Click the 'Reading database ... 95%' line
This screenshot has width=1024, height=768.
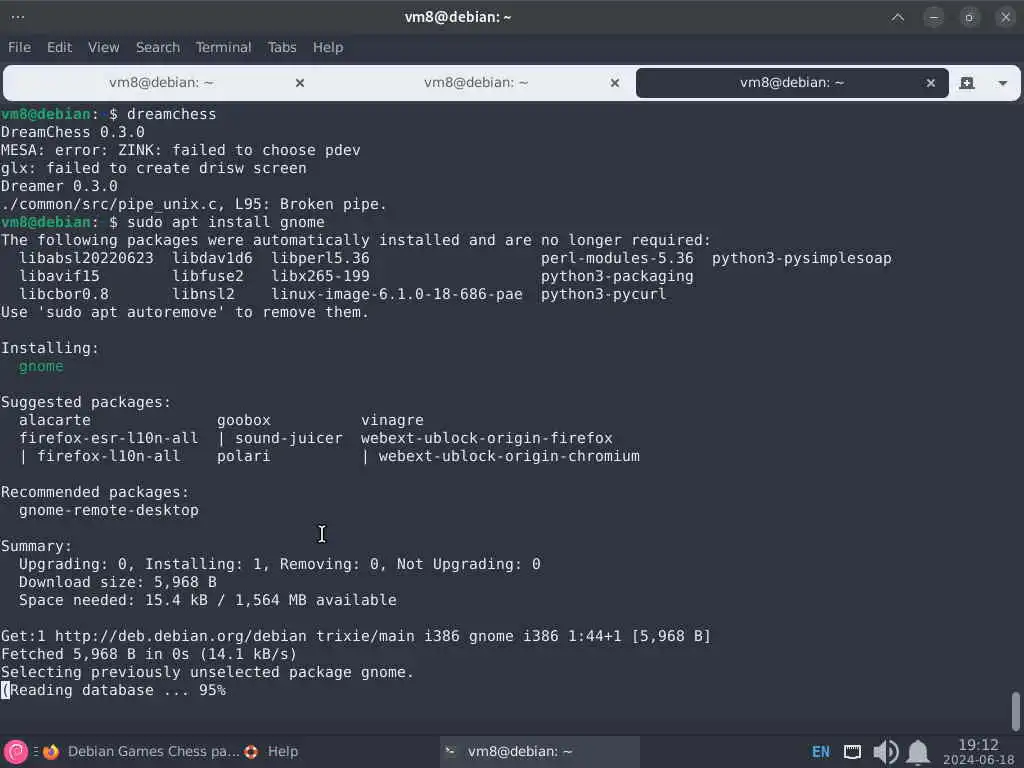point(114,690)
